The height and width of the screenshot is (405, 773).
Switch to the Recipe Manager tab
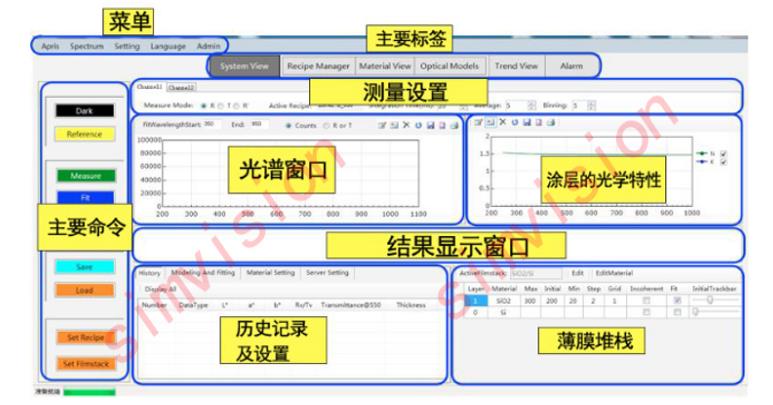317,66
